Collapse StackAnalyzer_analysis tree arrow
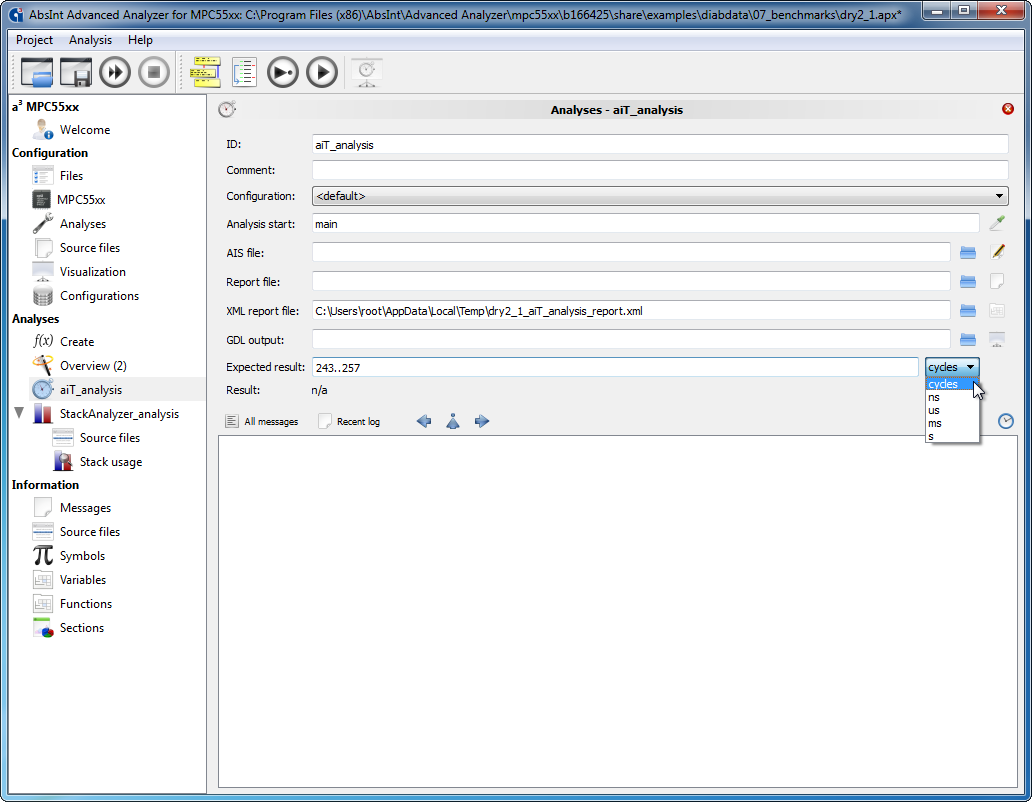1032x802 pixels. (x=19, y=413)
